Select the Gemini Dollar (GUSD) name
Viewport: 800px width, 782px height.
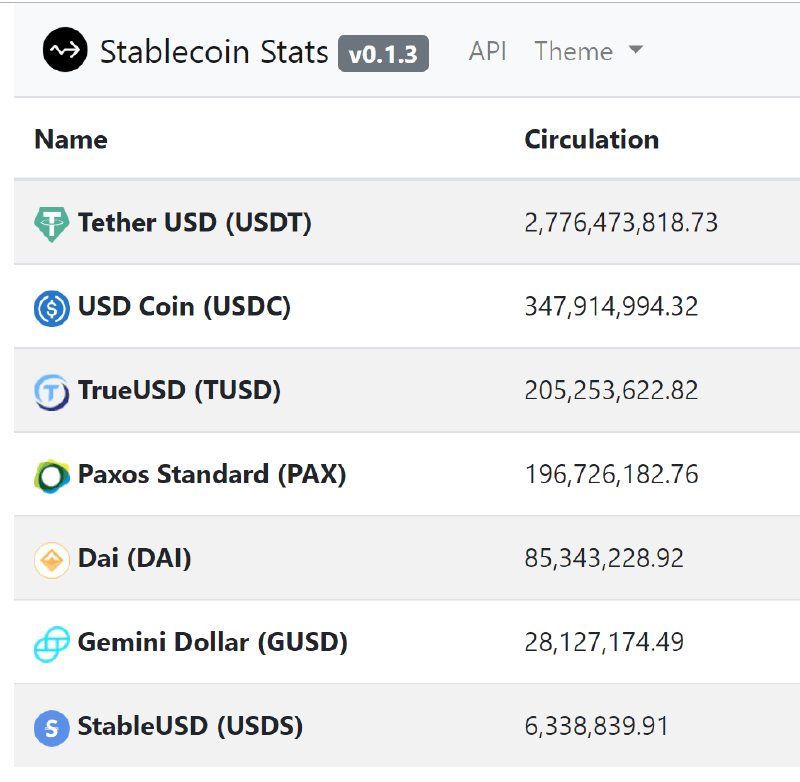(x=213, y=642)
